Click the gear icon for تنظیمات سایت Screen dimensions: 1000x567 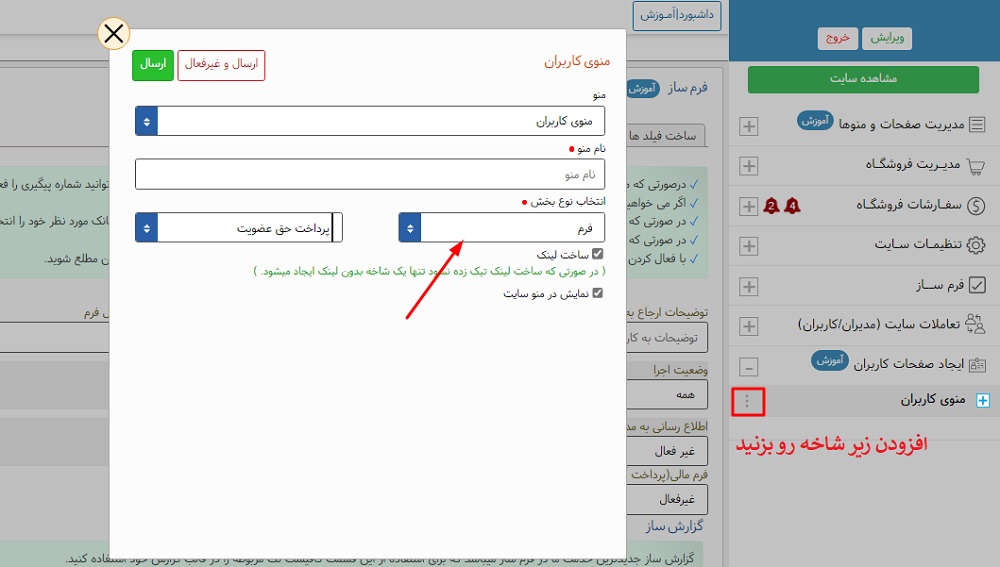click(x=977, y=244)
